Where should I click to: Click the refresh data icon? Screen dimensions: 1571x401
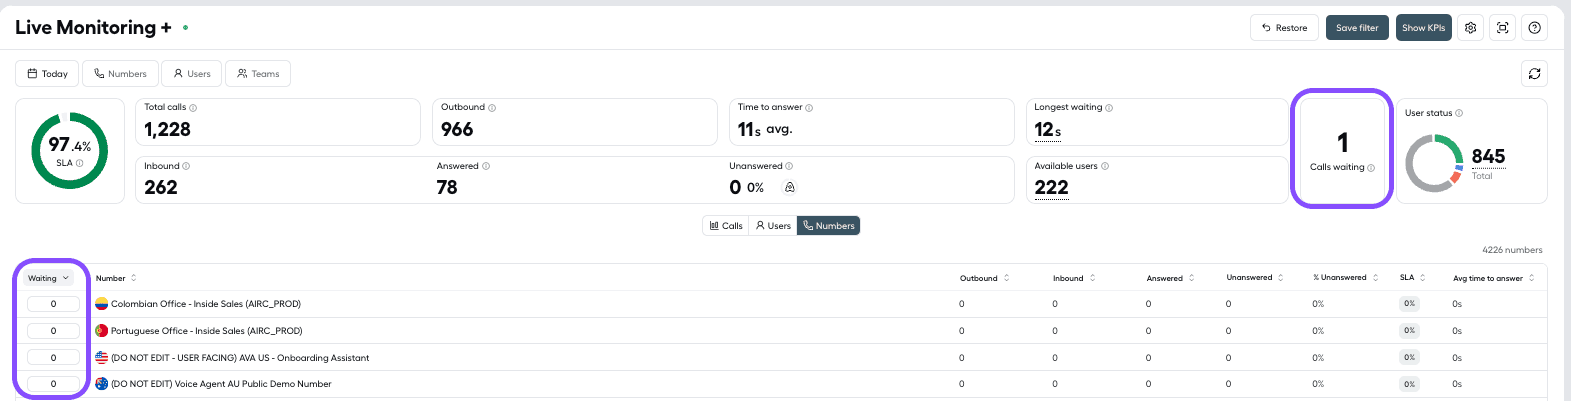pyautogui.click(x=1534, y=73)
